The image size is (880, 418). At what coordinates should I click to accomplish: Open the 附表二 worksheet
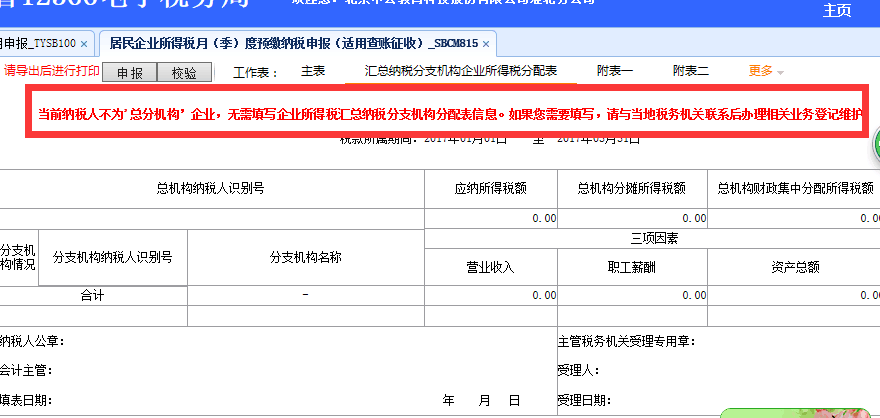[690, 72]
